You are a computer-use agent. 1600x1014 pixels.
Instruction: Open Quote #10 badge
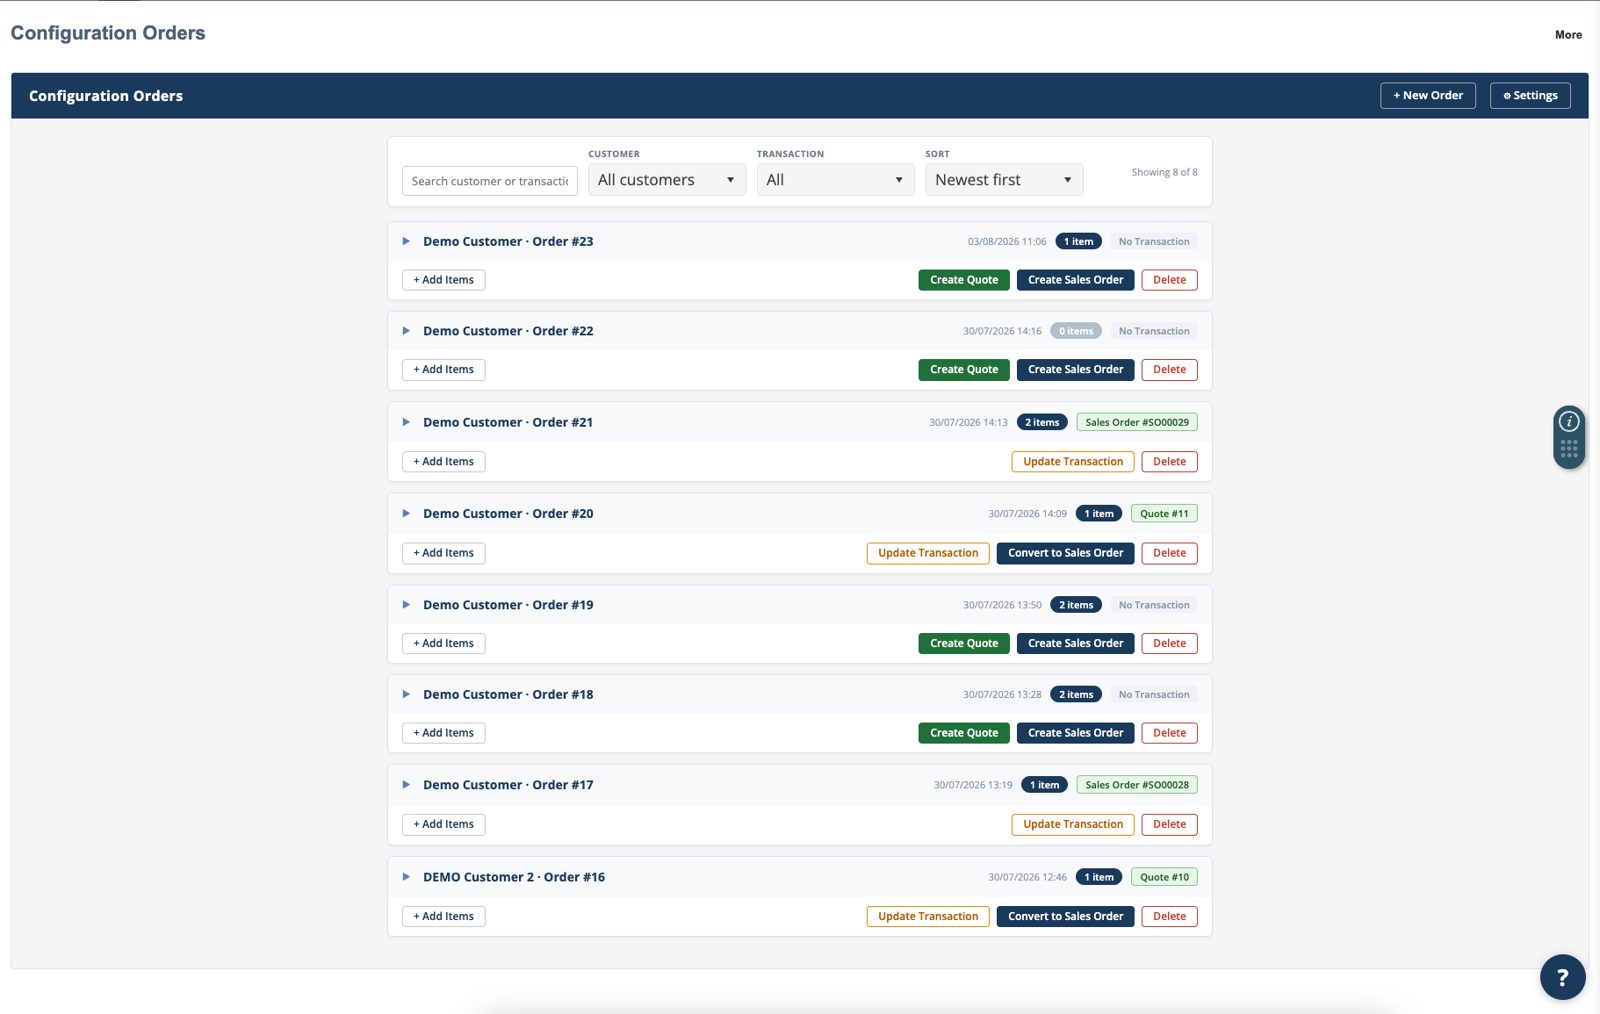[1164, 877]
